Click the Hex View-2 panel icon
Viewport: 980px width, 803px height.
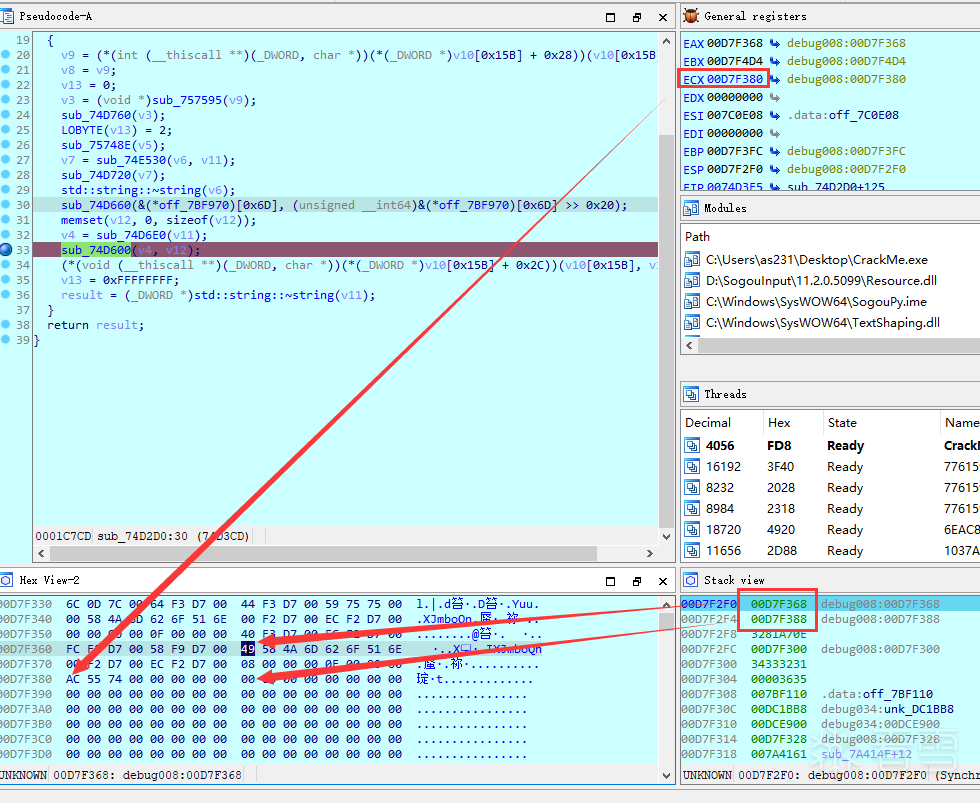(6, 581)
